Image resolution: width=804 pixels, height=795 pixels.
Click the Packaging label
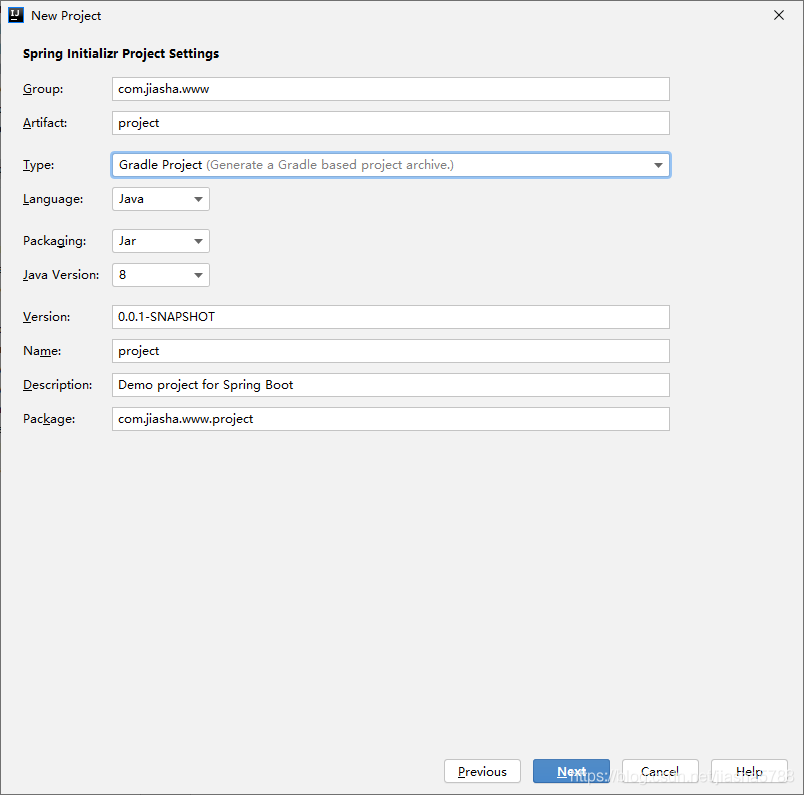pyautogui.click(x=54, y=241)
